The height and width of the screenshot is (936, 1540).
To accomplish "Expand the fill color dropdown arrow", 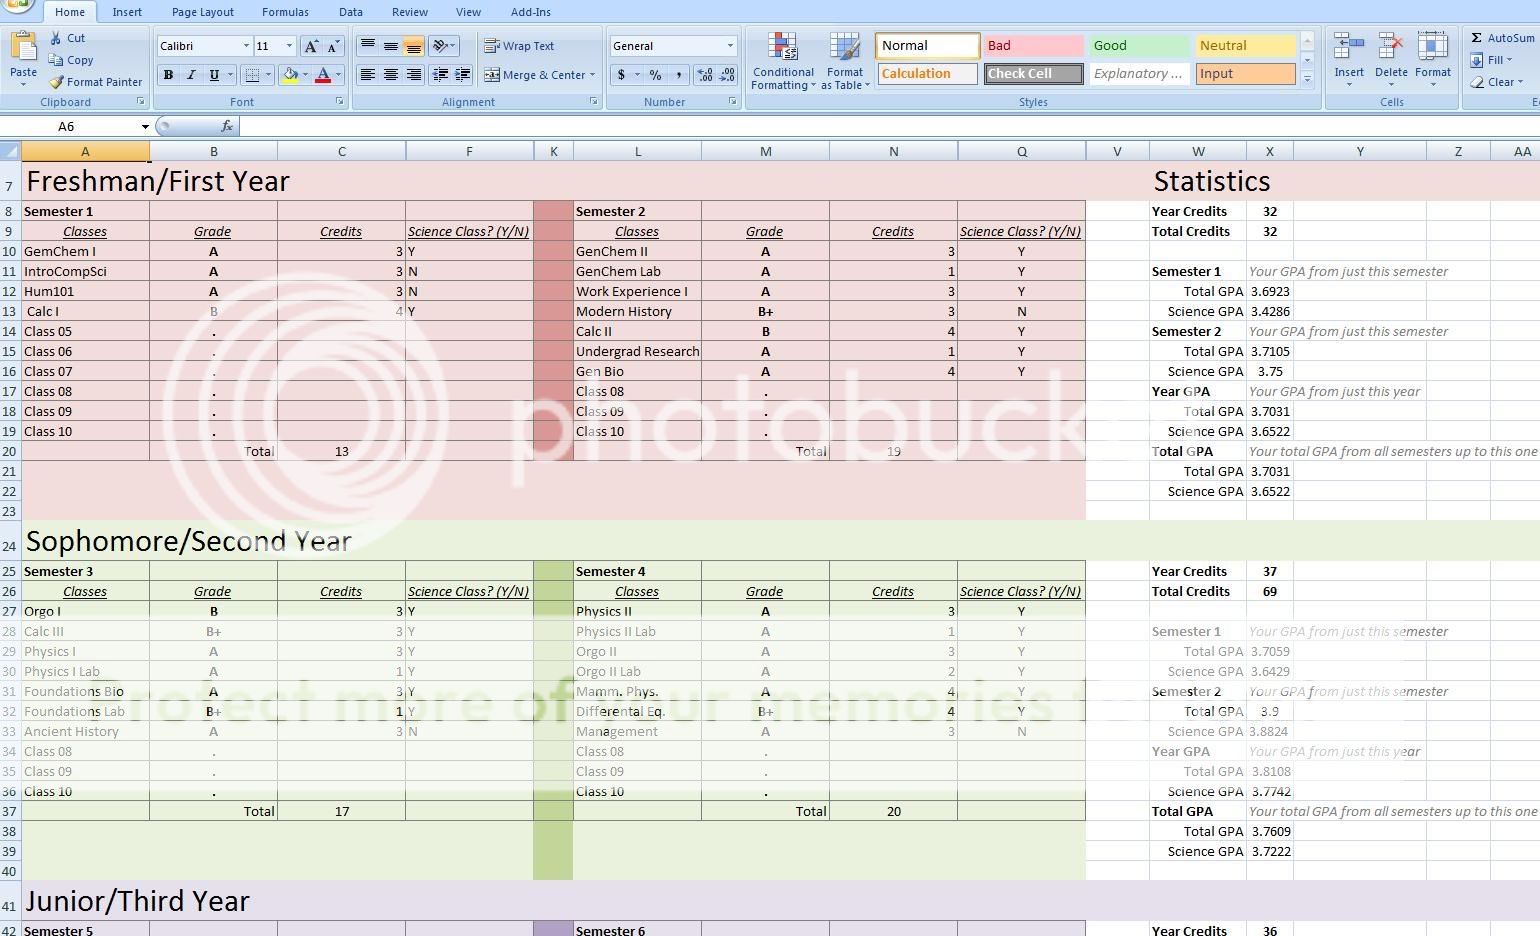I will click(x=304, y=75).
